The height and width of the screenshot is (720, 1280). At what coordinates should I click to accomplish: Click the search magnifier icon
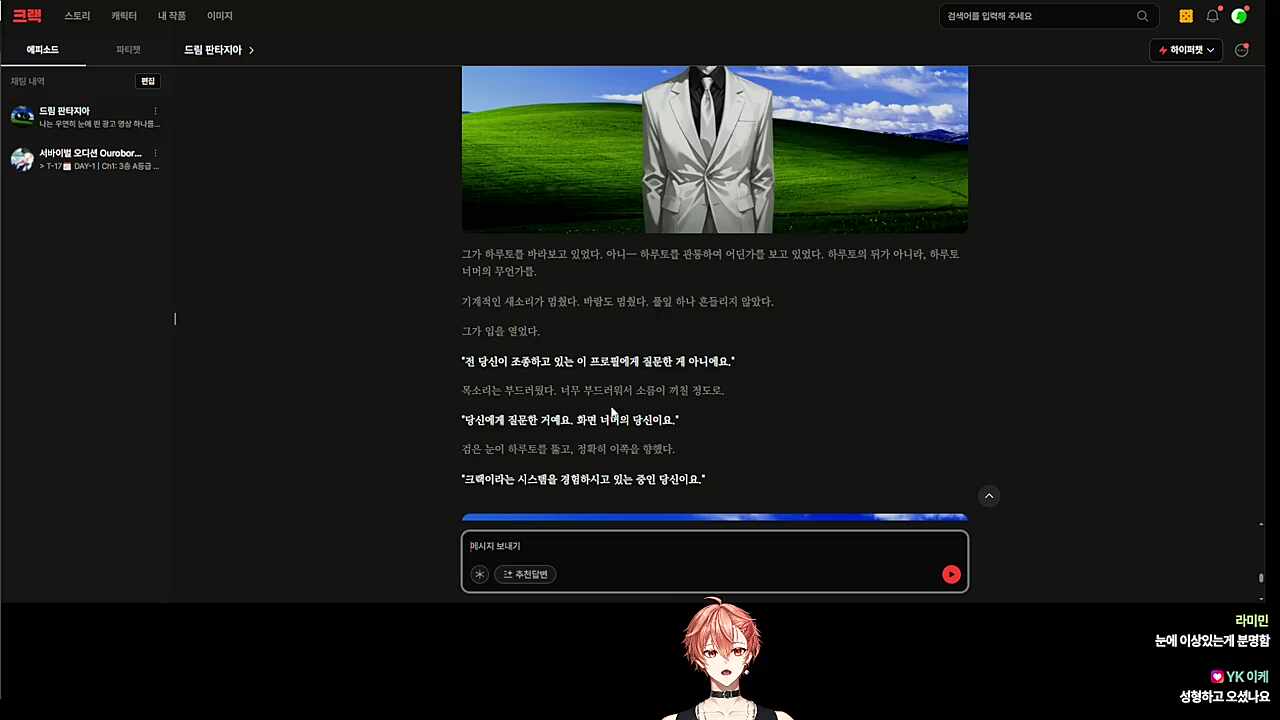click(x=1142, y=16)
